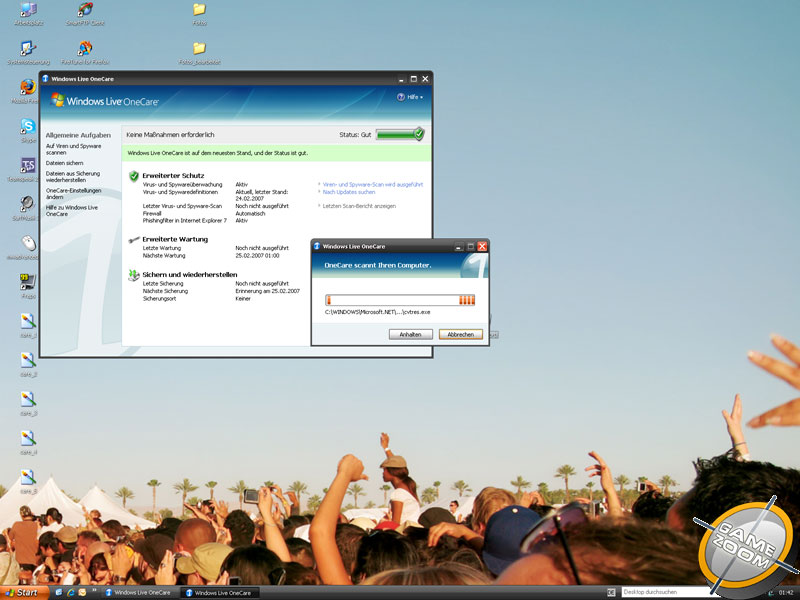800x600 pixels.
Task: Open the Hilfe dropdown menu
Action: [x=410, y=97]
